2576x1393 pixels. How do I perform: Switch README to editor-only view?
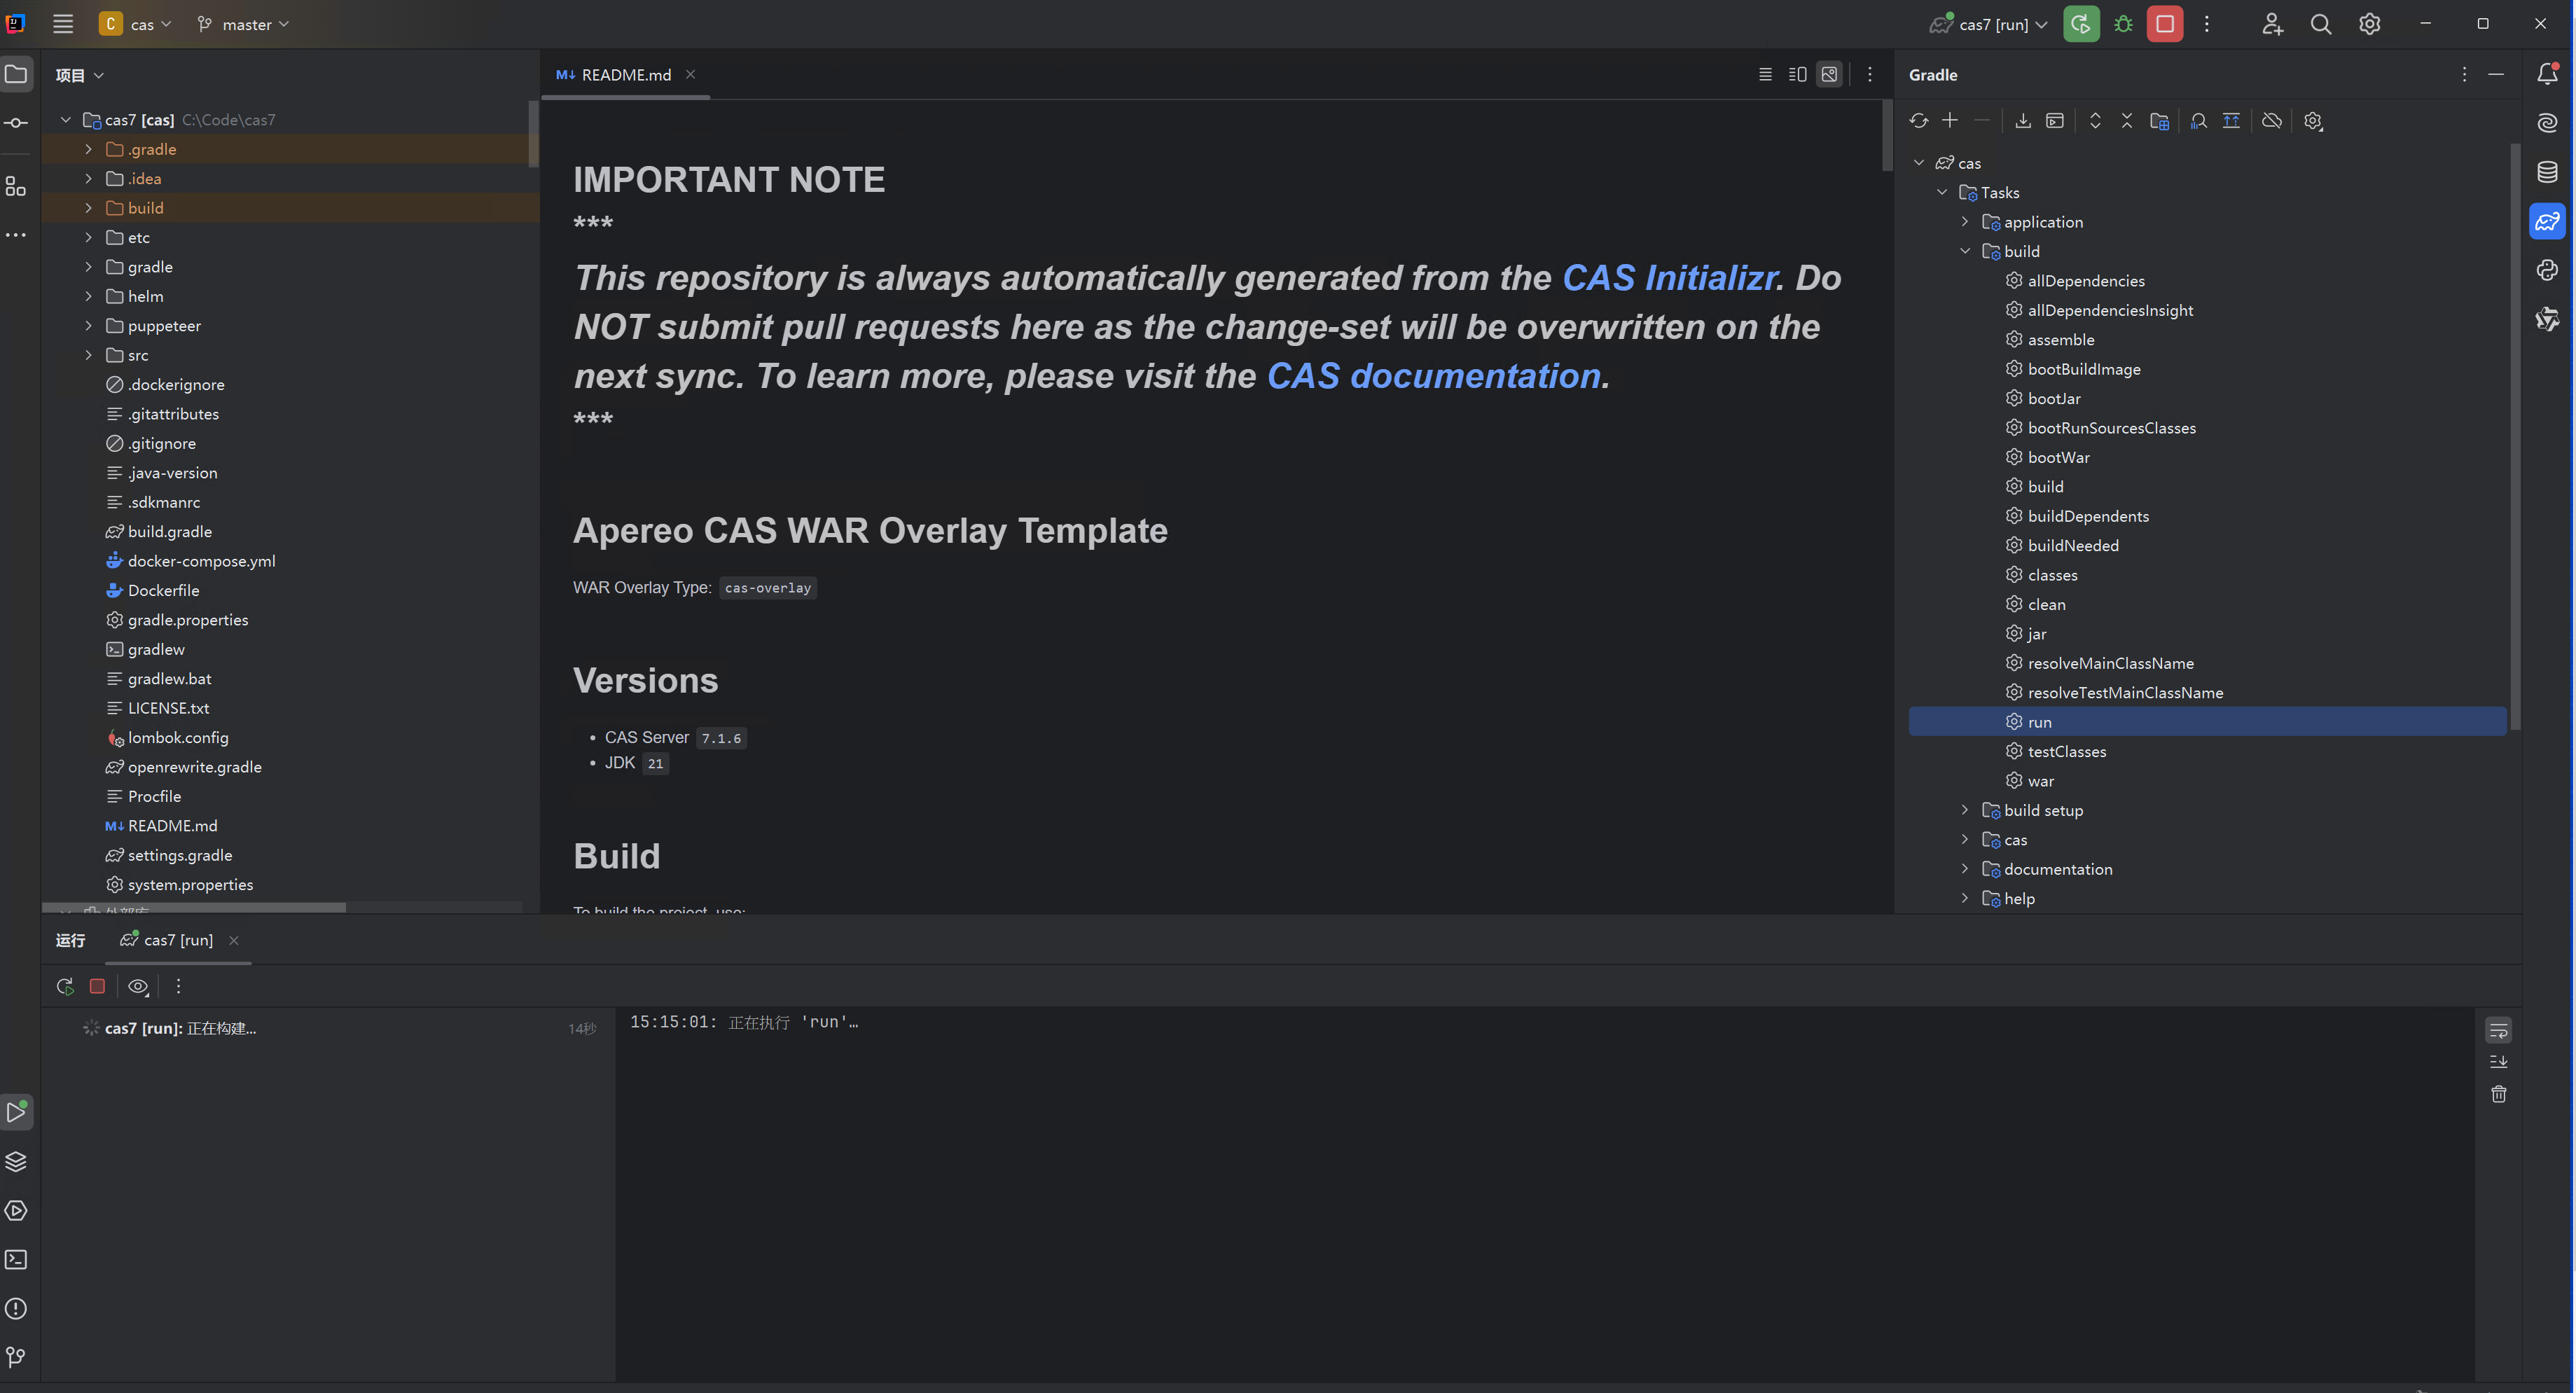click(x=1765, y=75)
